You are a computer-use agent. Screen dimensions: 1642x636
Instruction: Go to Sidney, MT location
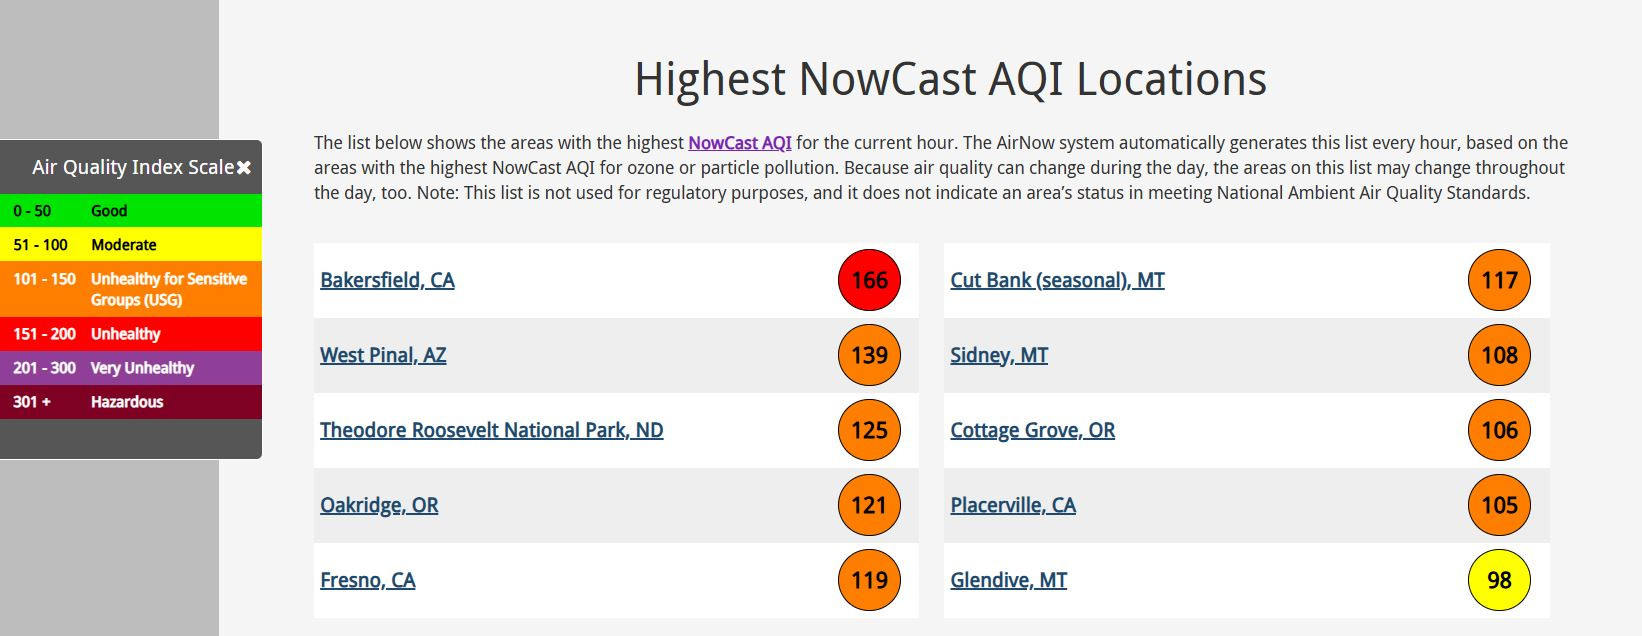pos(999,355)
